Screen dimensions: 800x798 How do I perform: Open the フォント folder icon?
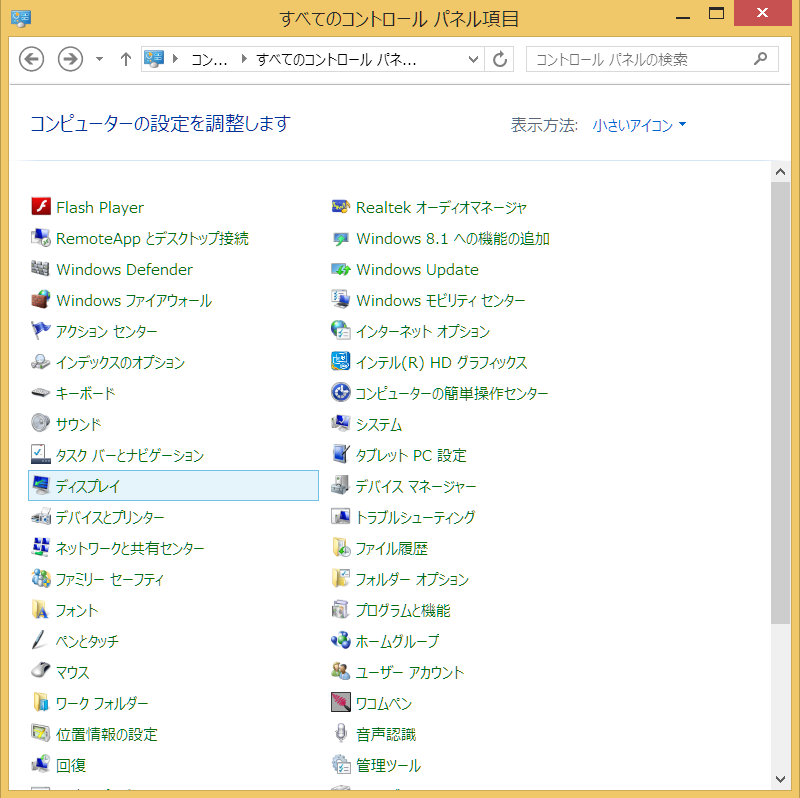(41, 610)
